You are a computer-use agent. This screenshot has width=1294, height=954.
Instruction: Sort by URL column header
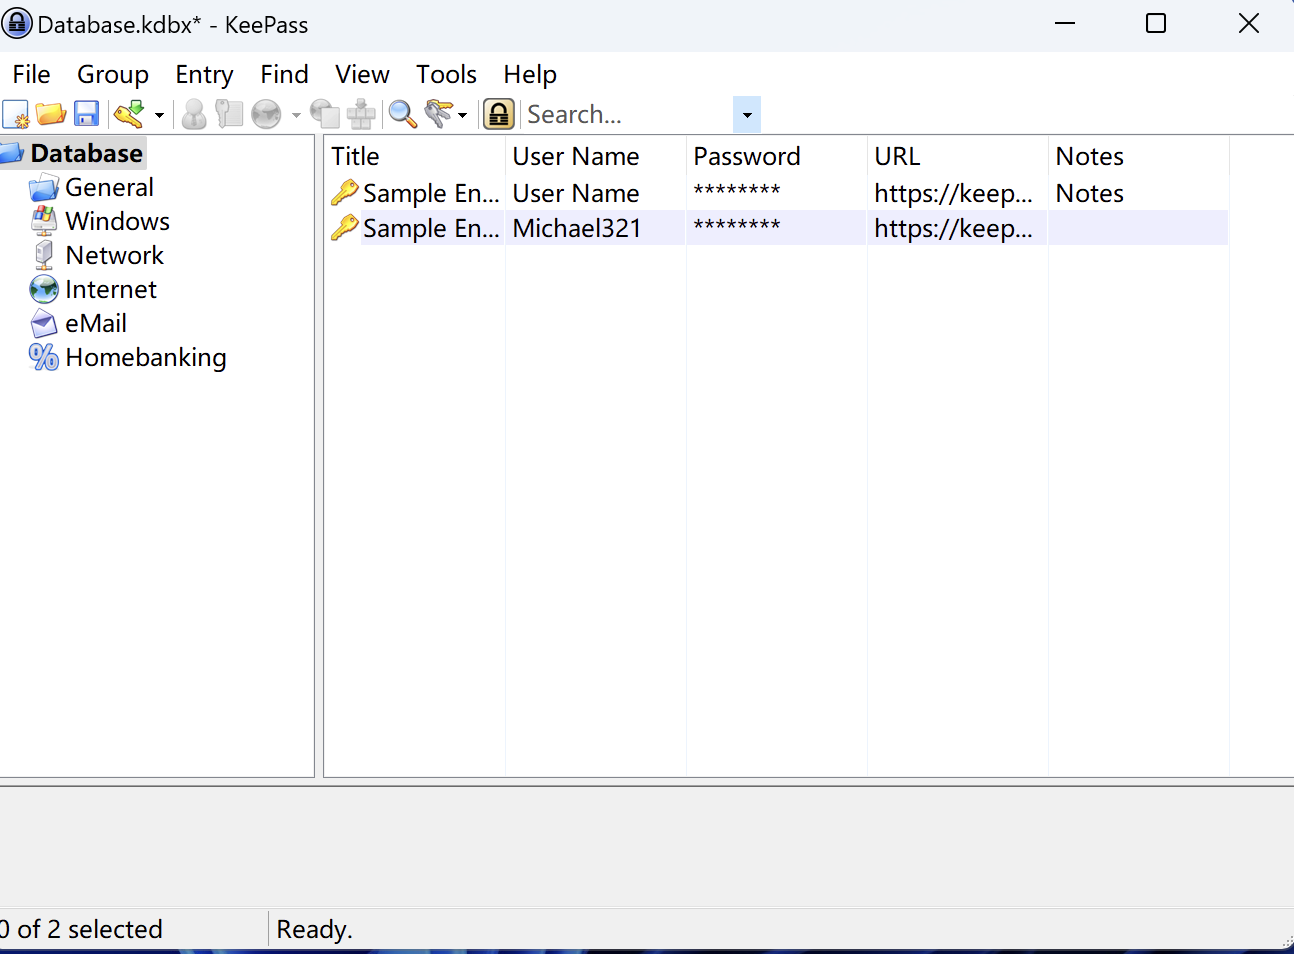[x=958, y=157]
